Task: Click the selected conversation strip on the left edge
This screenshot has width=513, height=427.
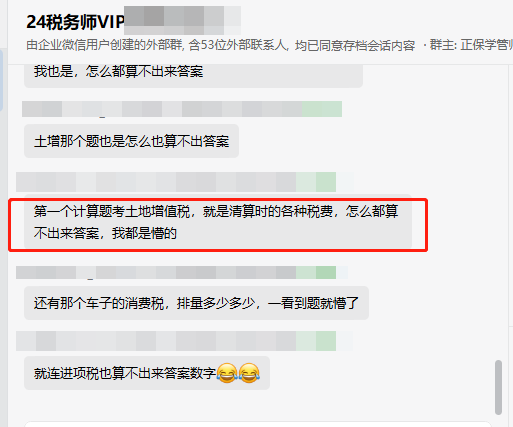Action: pos(2,80)
